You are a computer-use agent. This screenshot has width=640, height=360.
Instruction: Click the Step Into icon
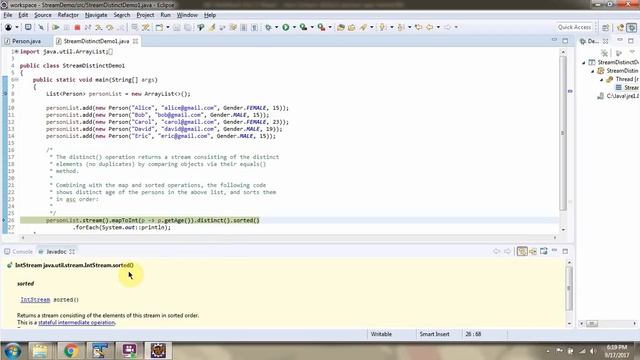click(98, 27)
